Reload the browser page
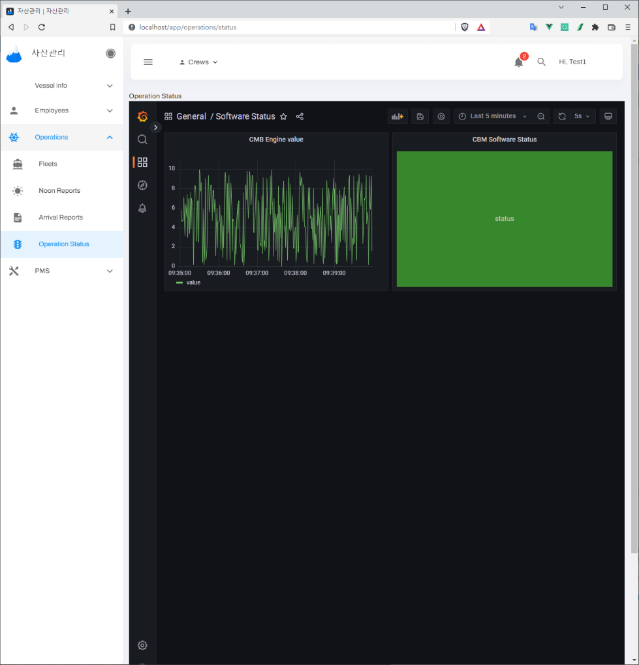 point(42,27)
